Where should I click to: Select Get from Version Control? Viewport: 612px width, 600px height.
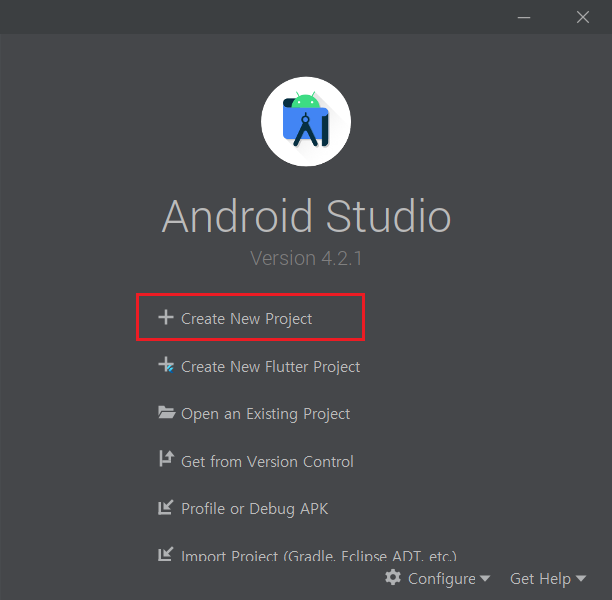pyautogui.click(x=267, y=462)
